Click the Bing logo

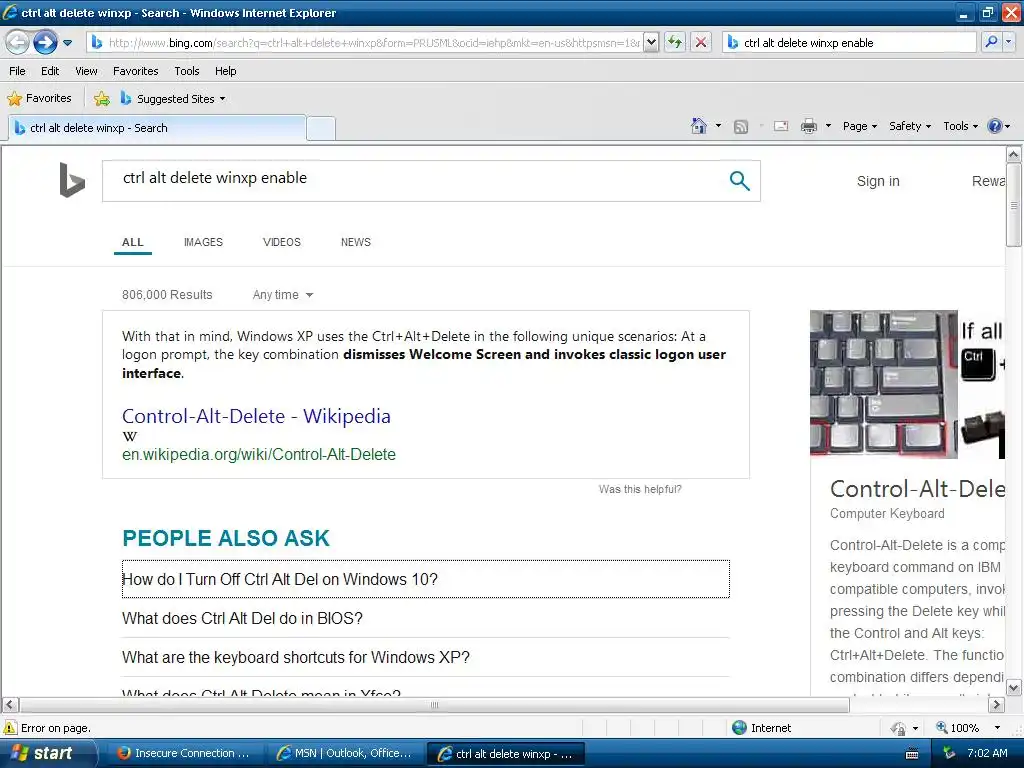pyautogui.click(x=72, y=180)
